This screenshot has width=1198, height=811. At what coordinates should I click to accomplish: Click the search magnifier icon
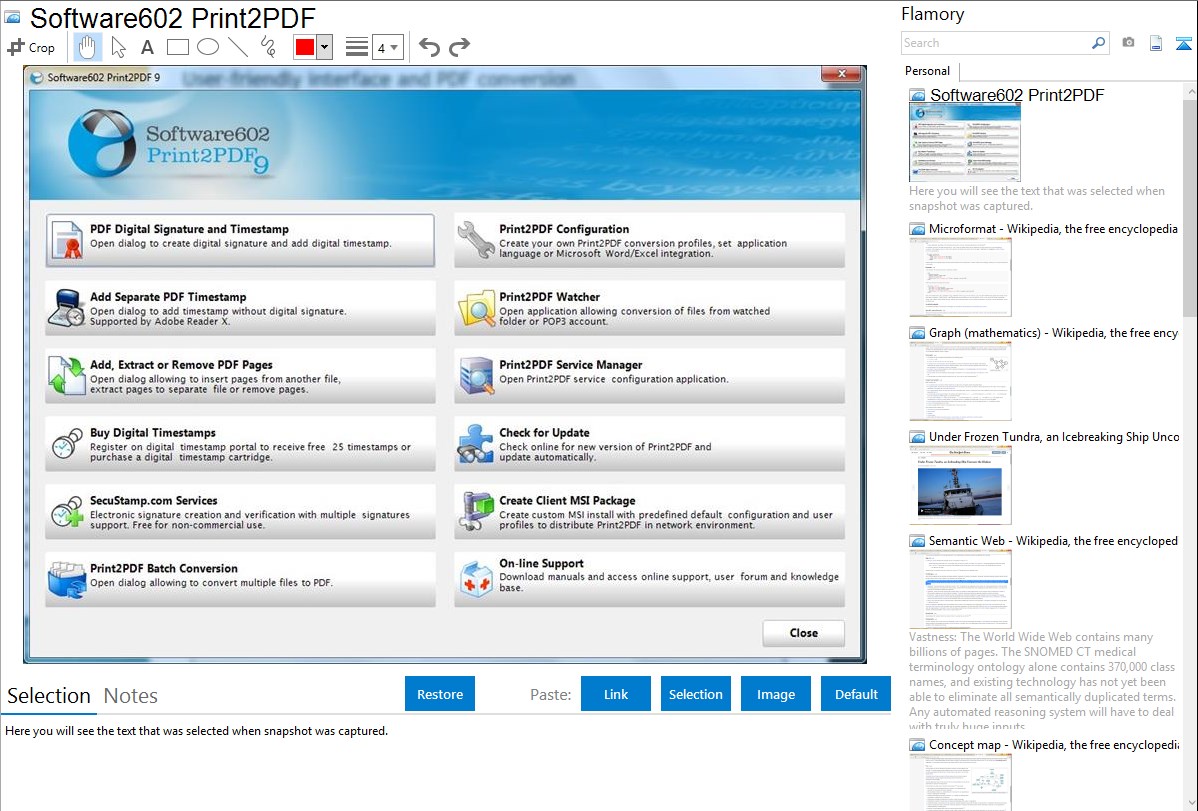click(1098, 43)
